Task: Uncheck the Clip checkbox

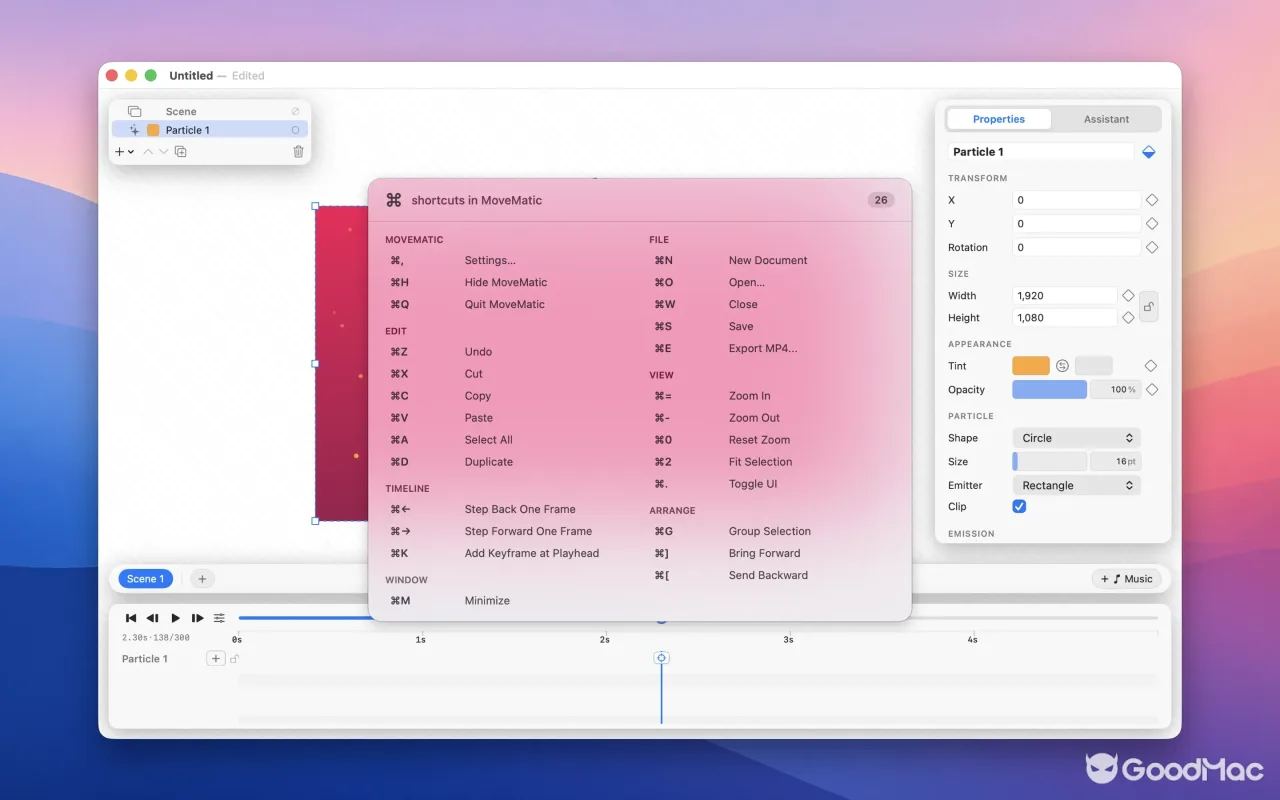Action: [1020, 507]
